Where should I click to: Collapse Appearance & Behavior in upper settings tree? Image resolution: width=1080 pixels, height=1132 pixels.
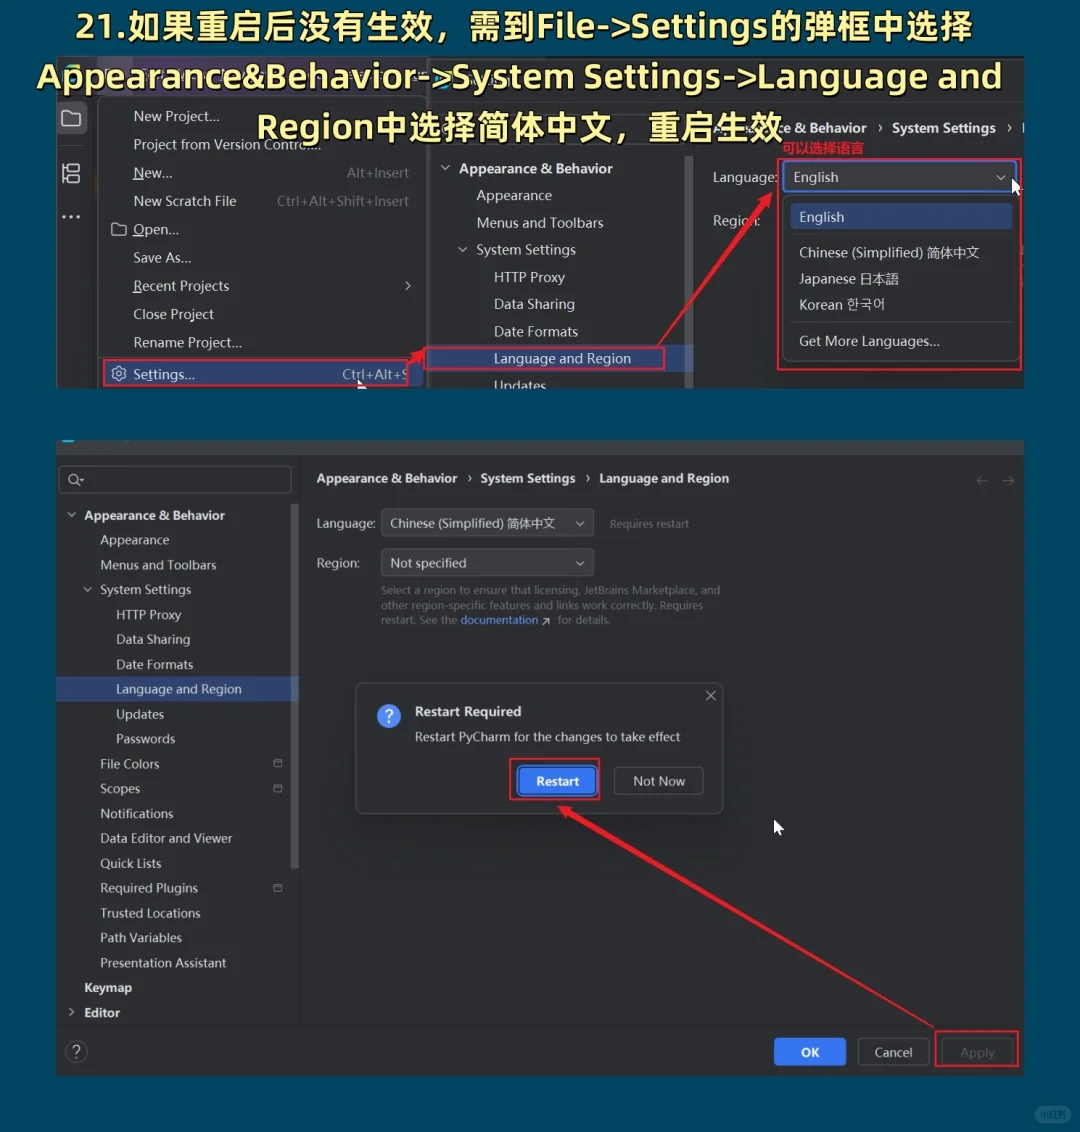(x=445, y=168)
